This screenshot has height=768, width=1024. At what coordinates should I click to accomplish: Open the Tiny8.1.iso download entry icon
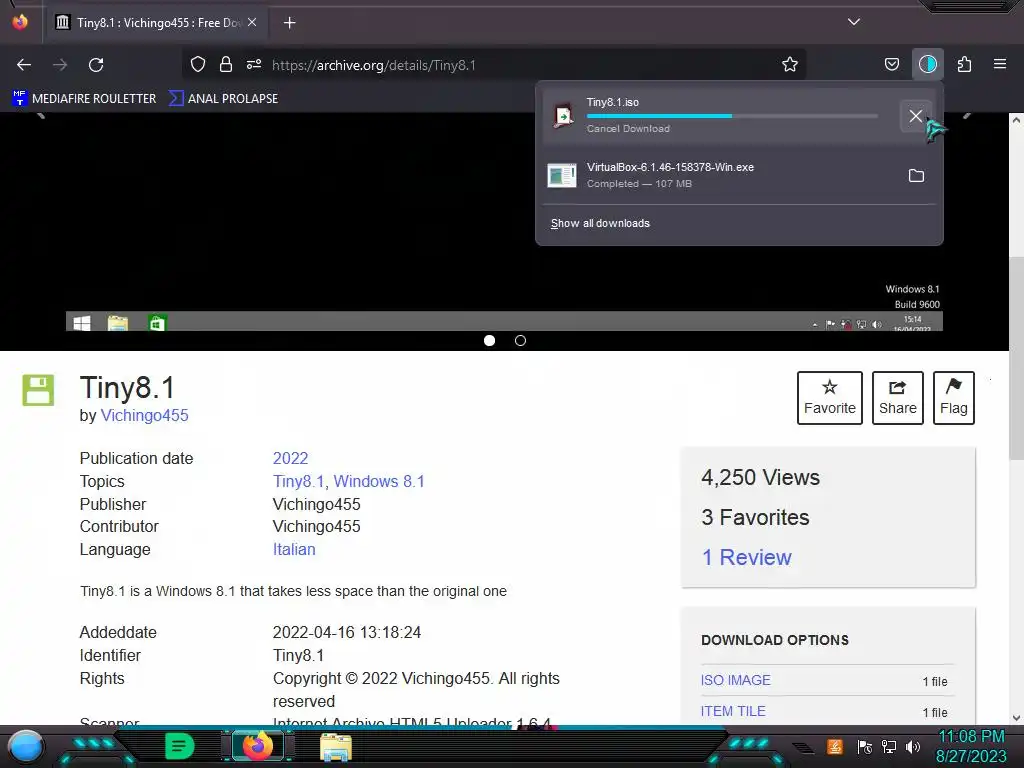click(x=562, y=116)
